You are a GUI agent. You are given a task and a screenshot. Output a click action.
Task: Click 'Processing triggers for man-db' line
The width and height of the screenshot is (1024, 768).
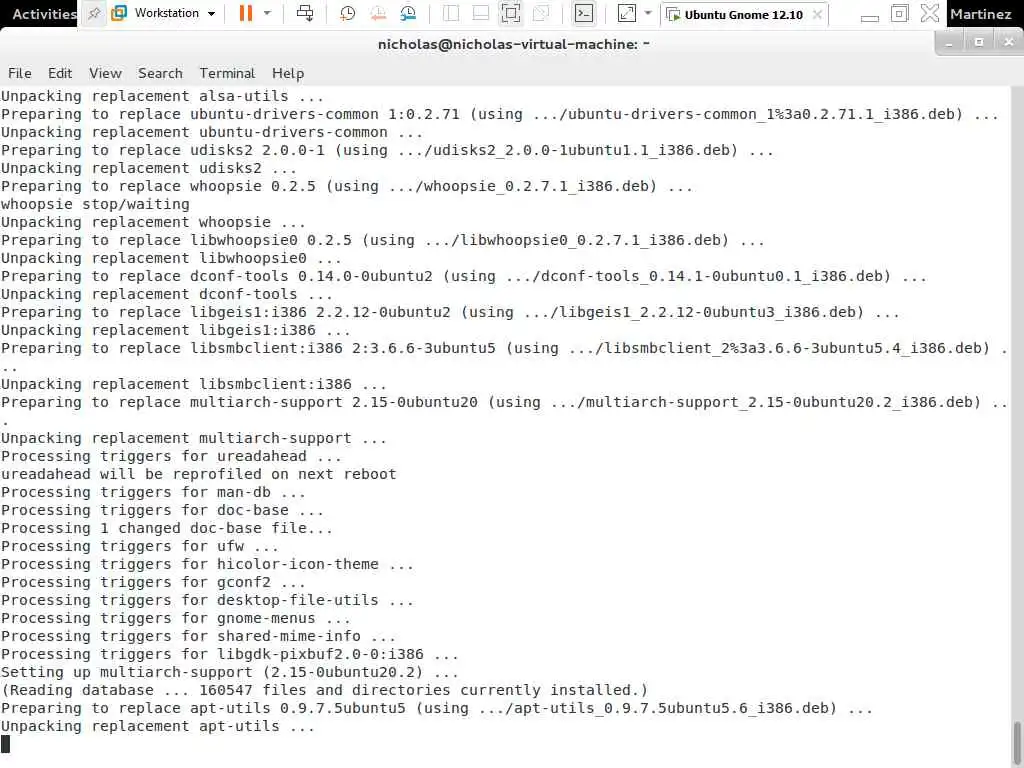click(153, 492)
